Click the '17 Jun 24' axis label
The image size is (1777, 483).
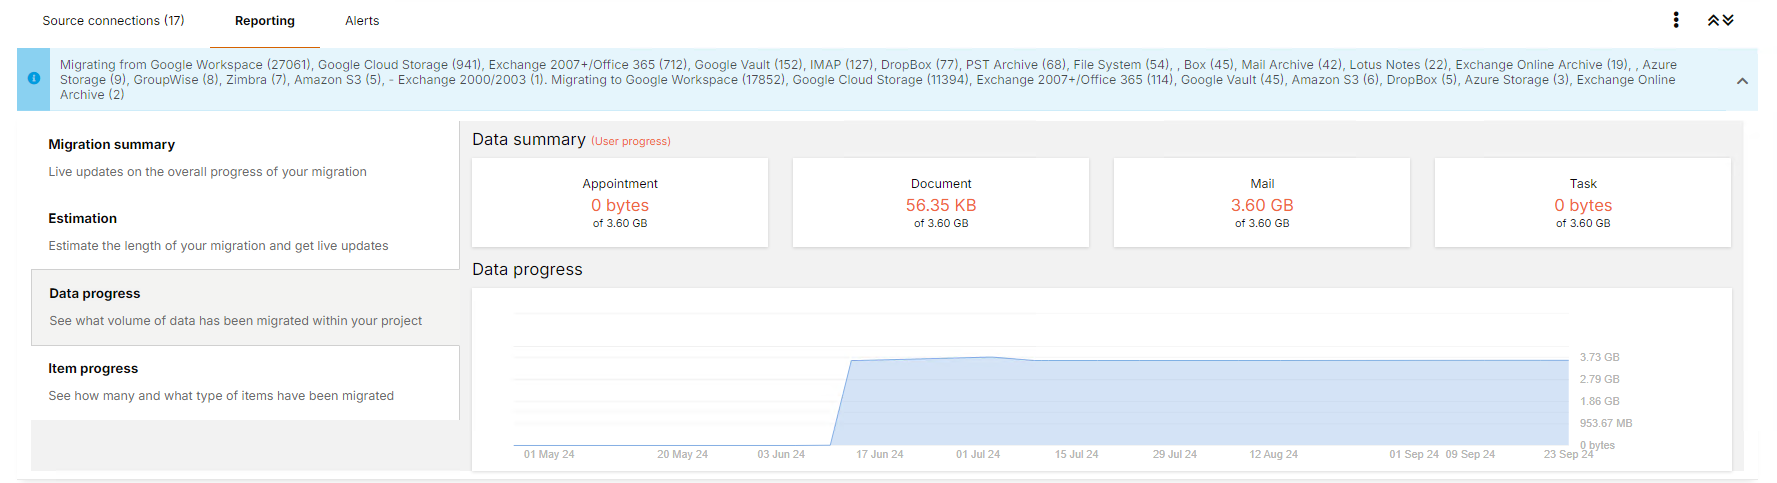[x=880, y=454]
